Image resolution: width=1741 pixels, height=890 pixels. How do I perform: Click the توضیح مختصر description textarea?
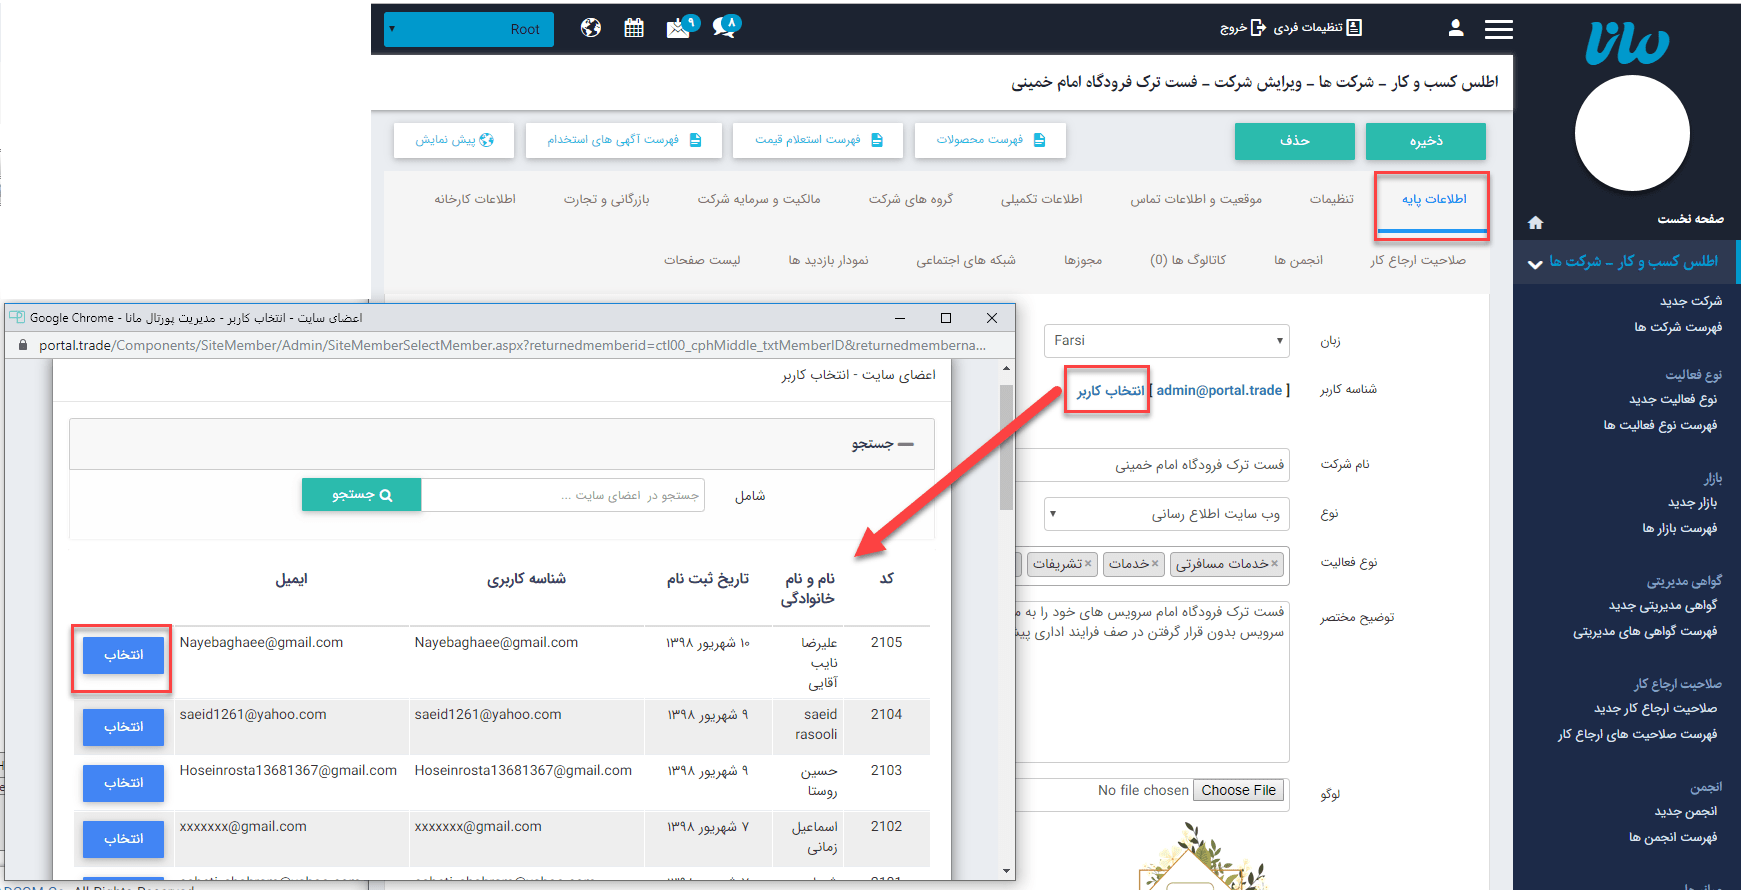pos(1153,680)
